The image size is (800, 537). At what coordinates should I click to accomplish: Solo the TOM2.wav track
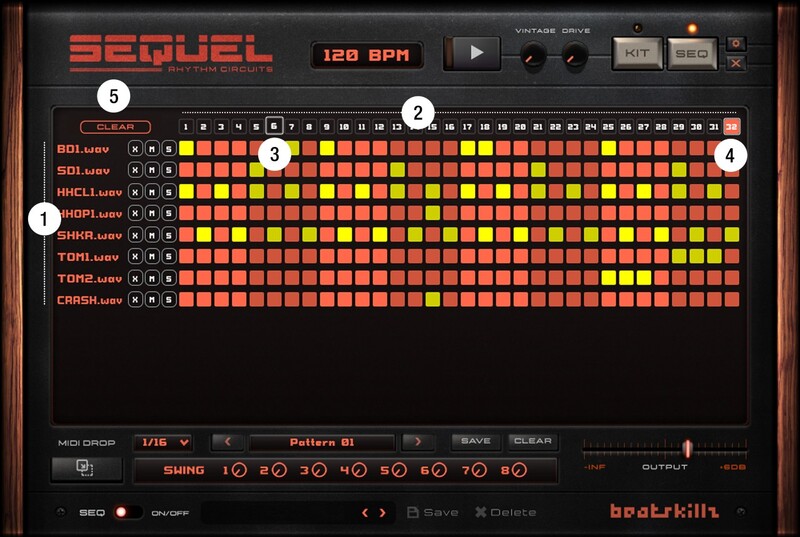(x=169, y=278)
